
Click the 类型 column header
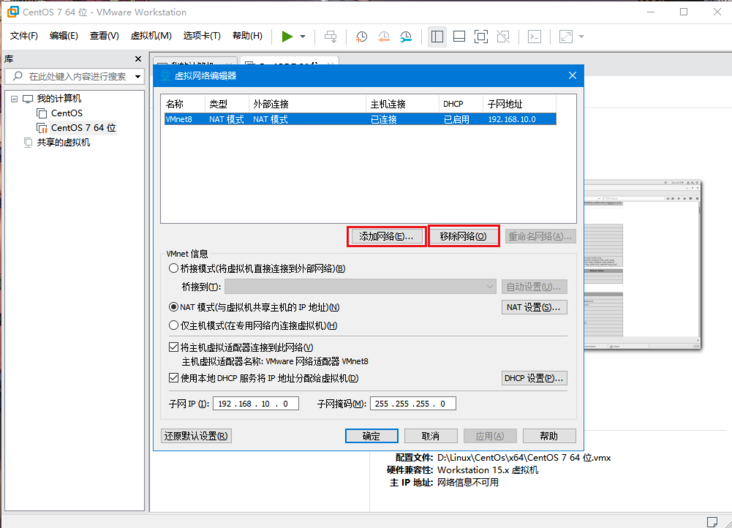coord(226,104)
